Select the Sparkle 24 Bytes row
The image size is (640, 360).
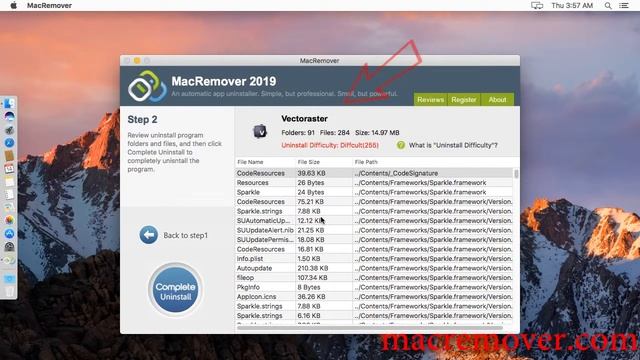[x=374, y=192]
